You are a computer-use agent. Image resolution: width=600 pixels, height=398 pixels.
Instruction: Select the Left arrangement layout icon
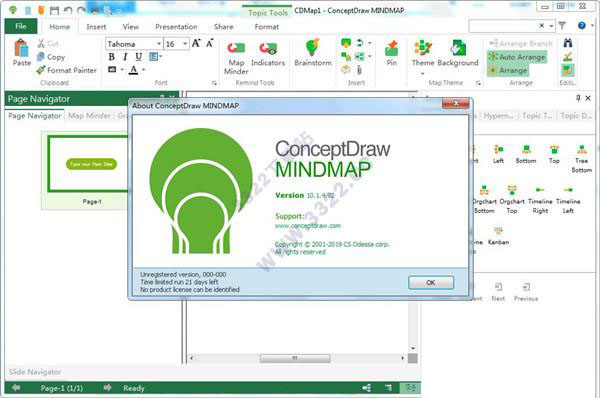click(498, 154)
